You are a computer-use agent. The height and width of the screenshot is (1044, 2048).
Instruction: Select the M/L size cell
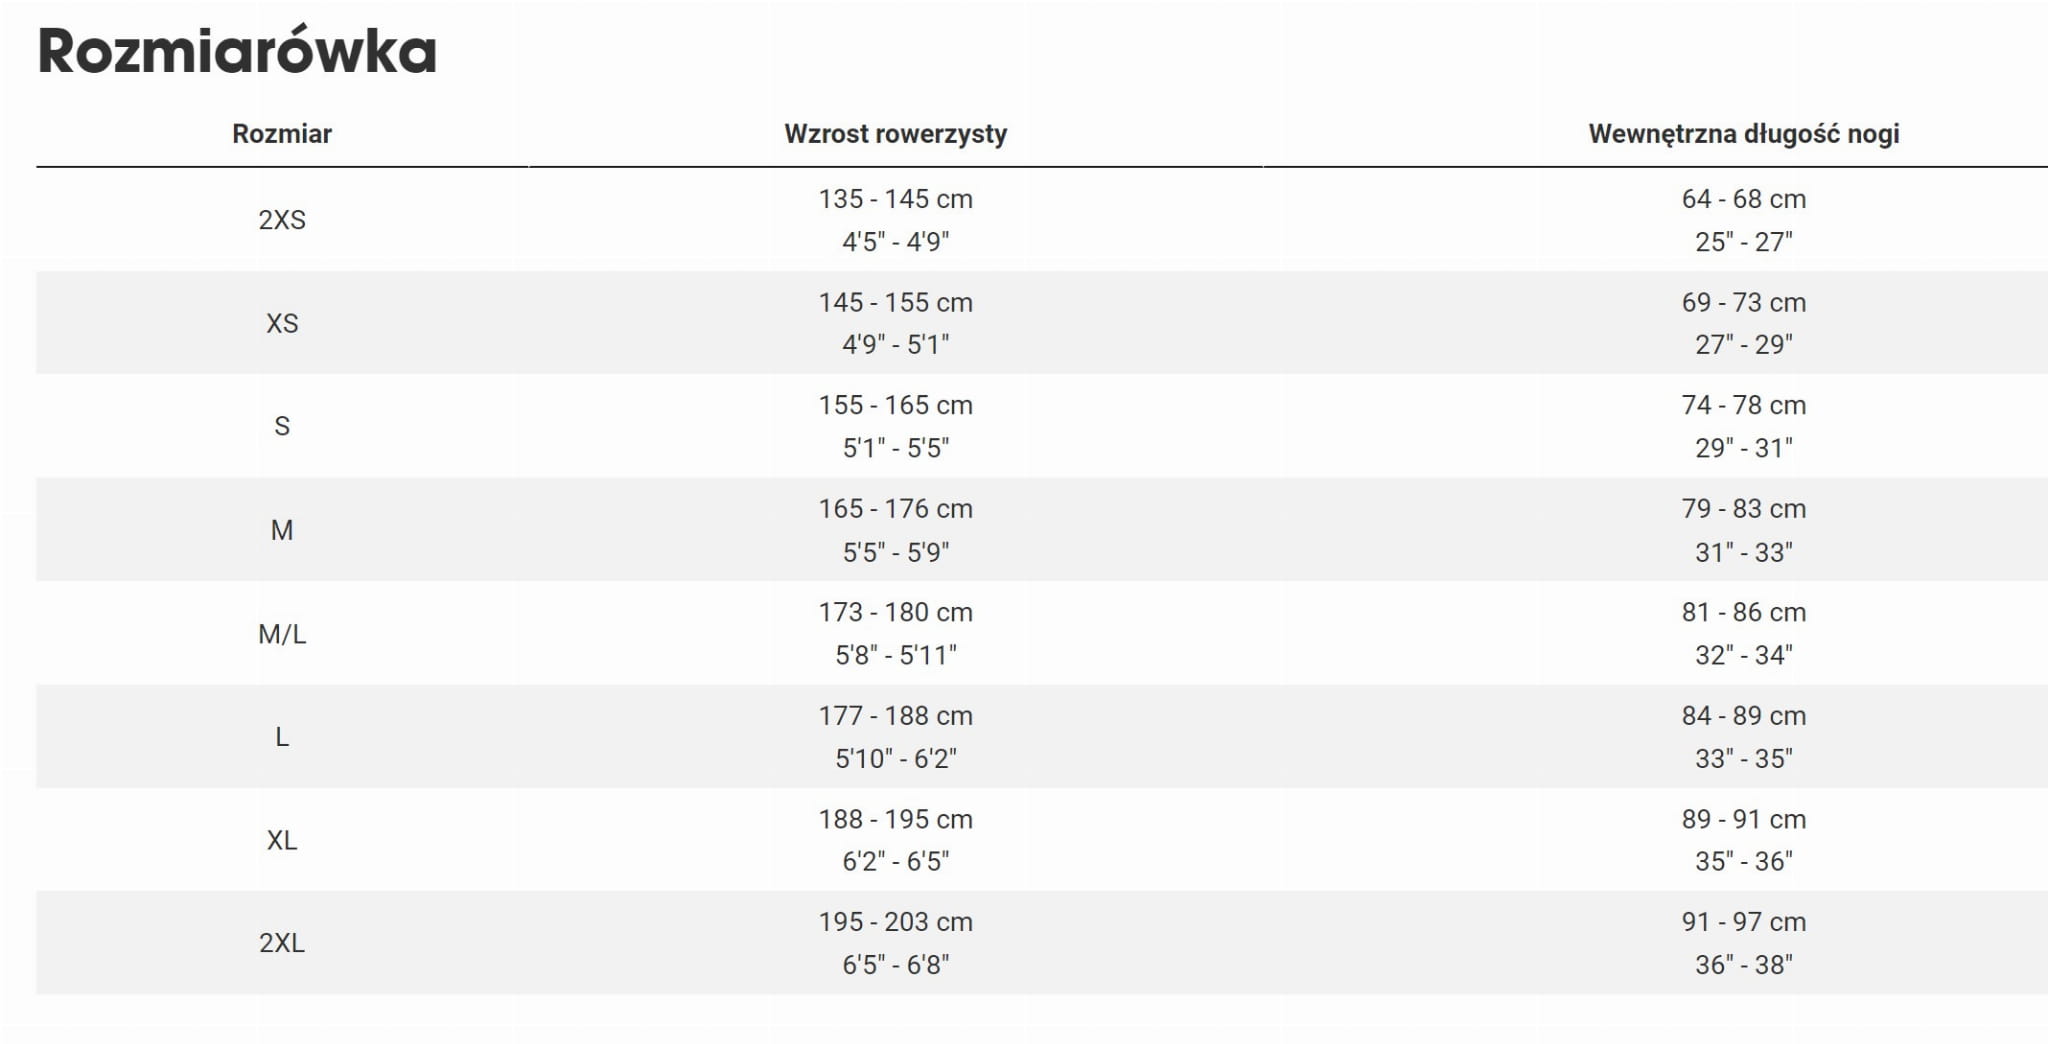pos(282,634)
